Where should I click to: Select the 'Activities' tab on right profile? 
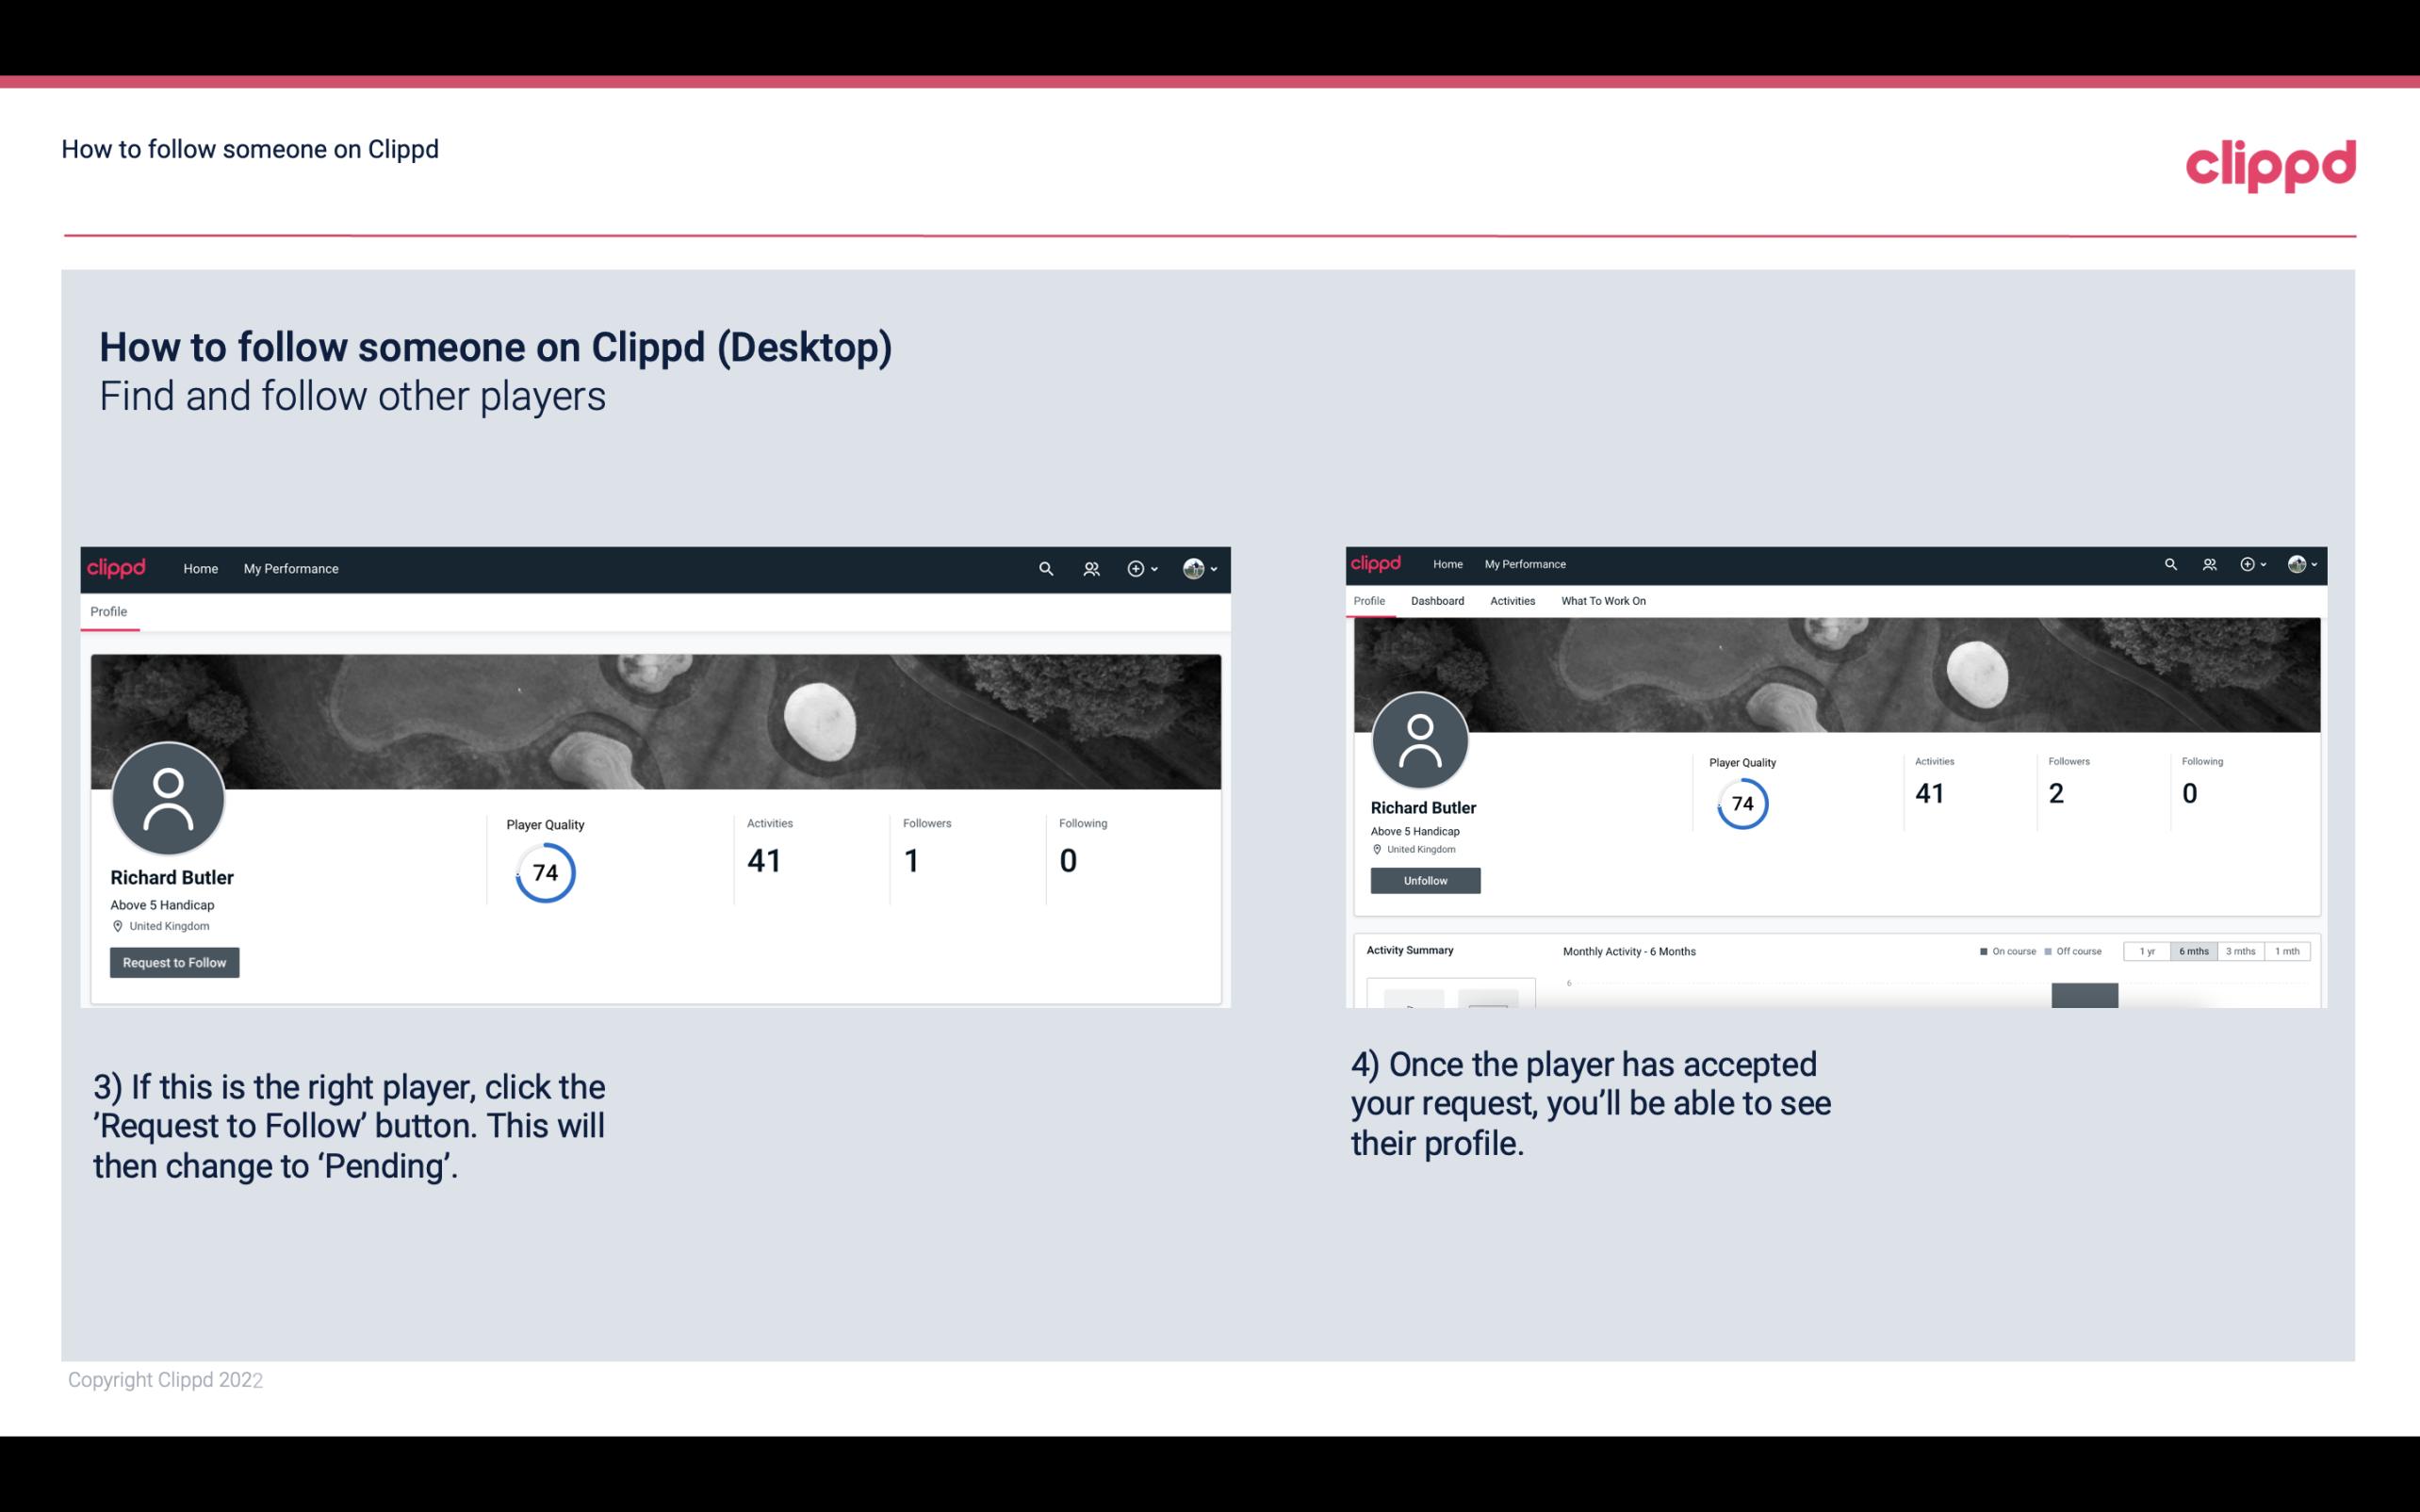(1509, 601)
